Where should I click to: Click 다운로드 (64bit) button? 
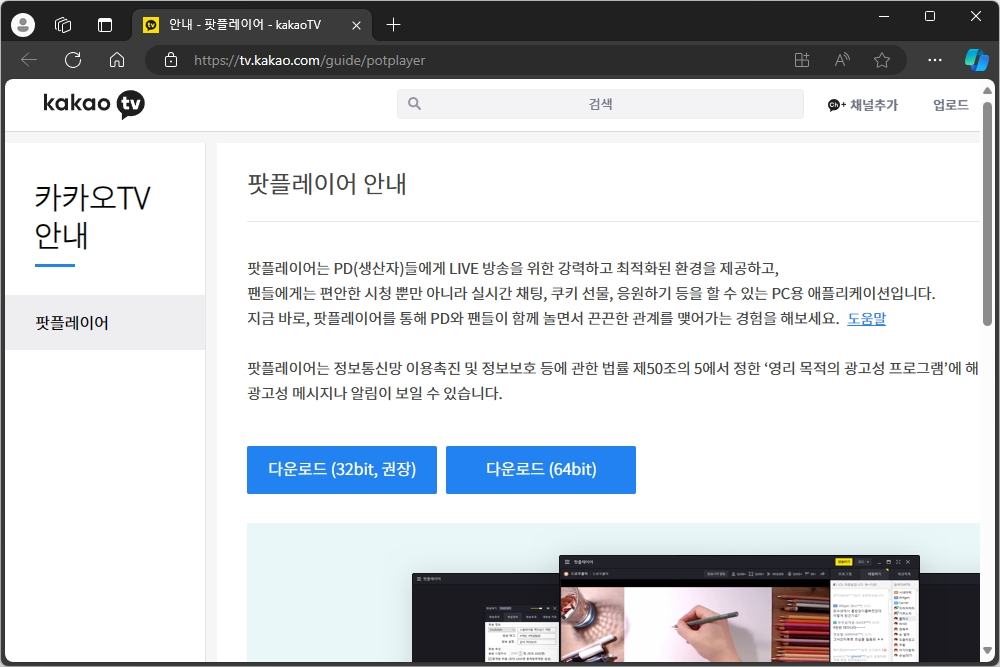pos(541,470)
